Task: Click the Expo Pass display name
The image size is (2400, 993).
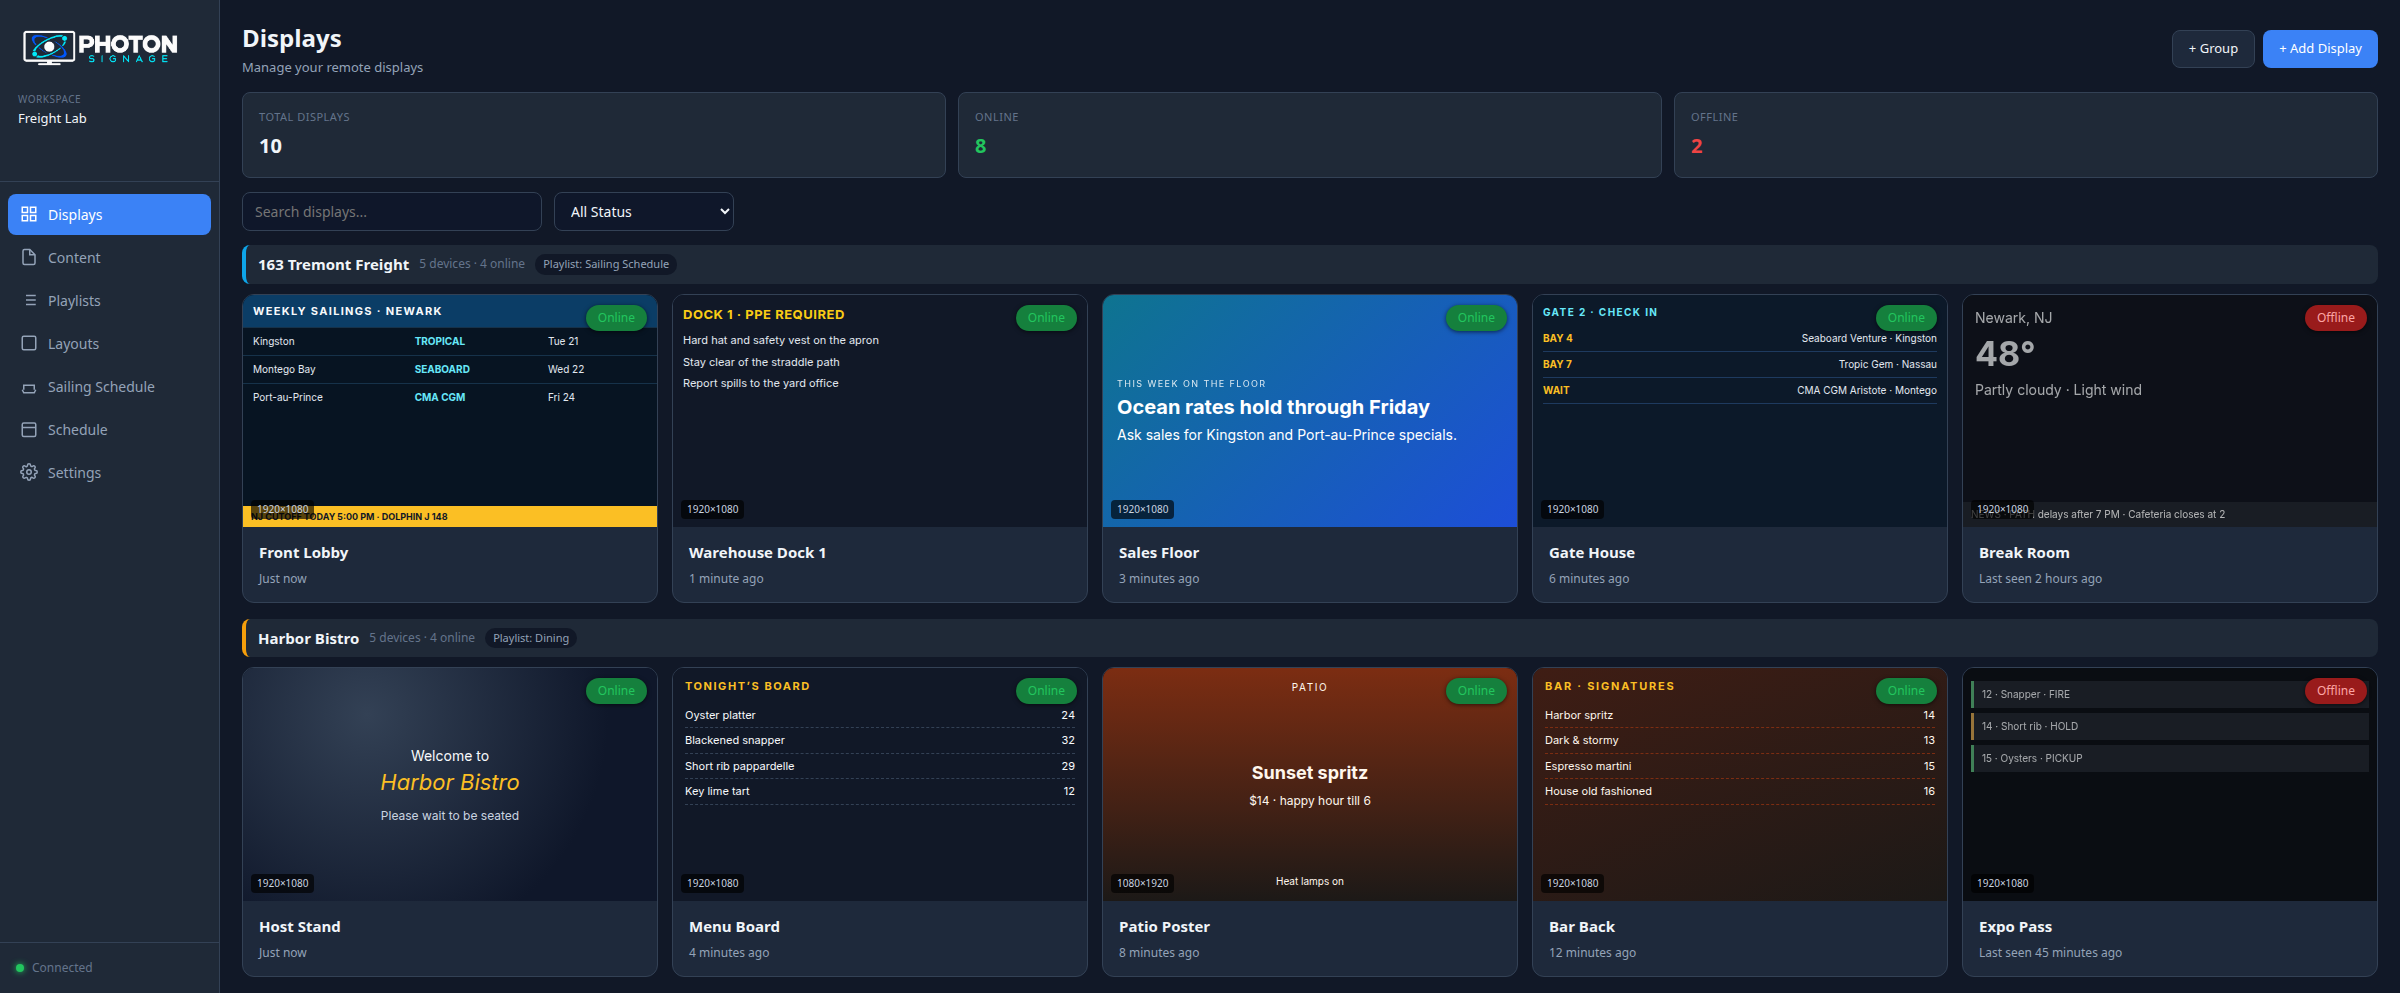Action: pyautogui.click(x=2015, y=927)
